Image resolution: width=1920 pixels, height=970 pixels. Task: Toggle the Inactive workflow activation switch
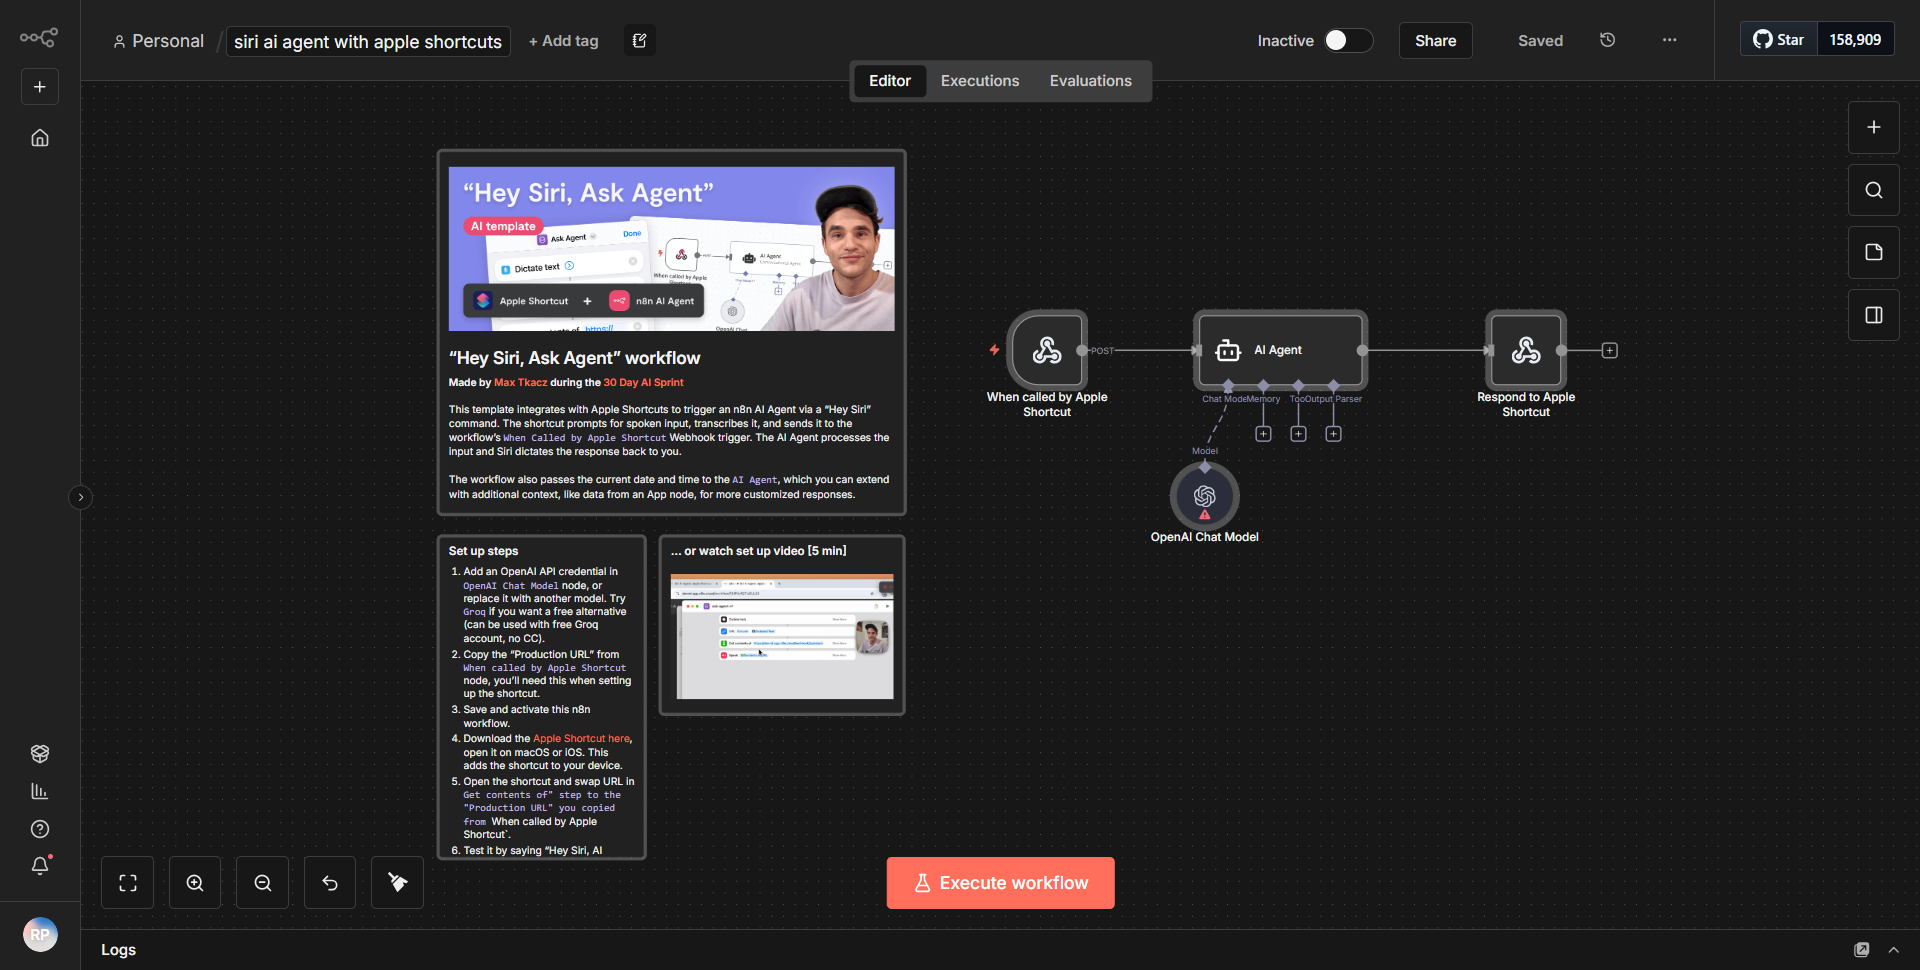coord(1348,40)
